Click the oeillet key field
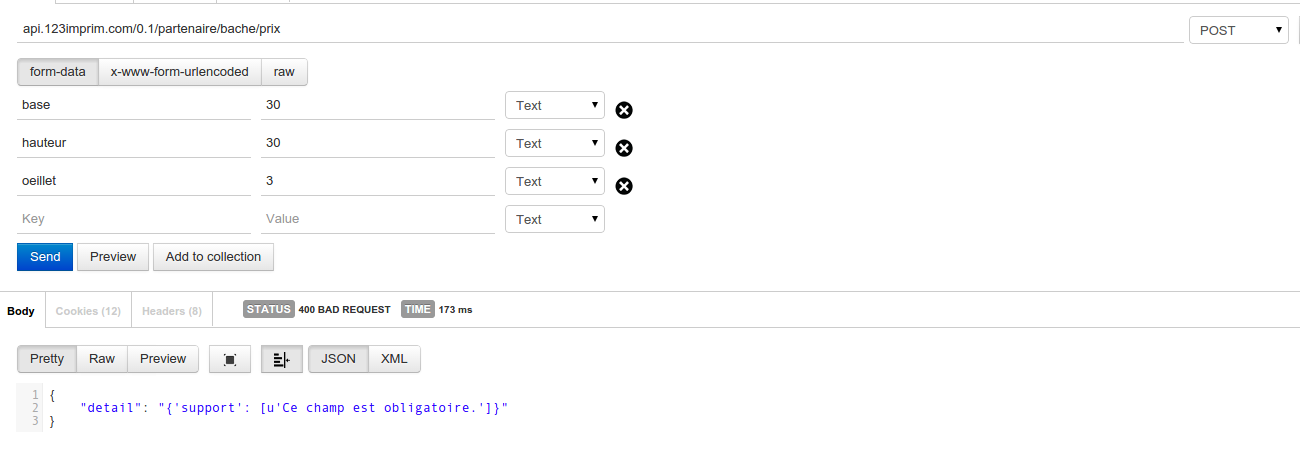Screen dimensions: 1300x453 click(x=134, y=181)
